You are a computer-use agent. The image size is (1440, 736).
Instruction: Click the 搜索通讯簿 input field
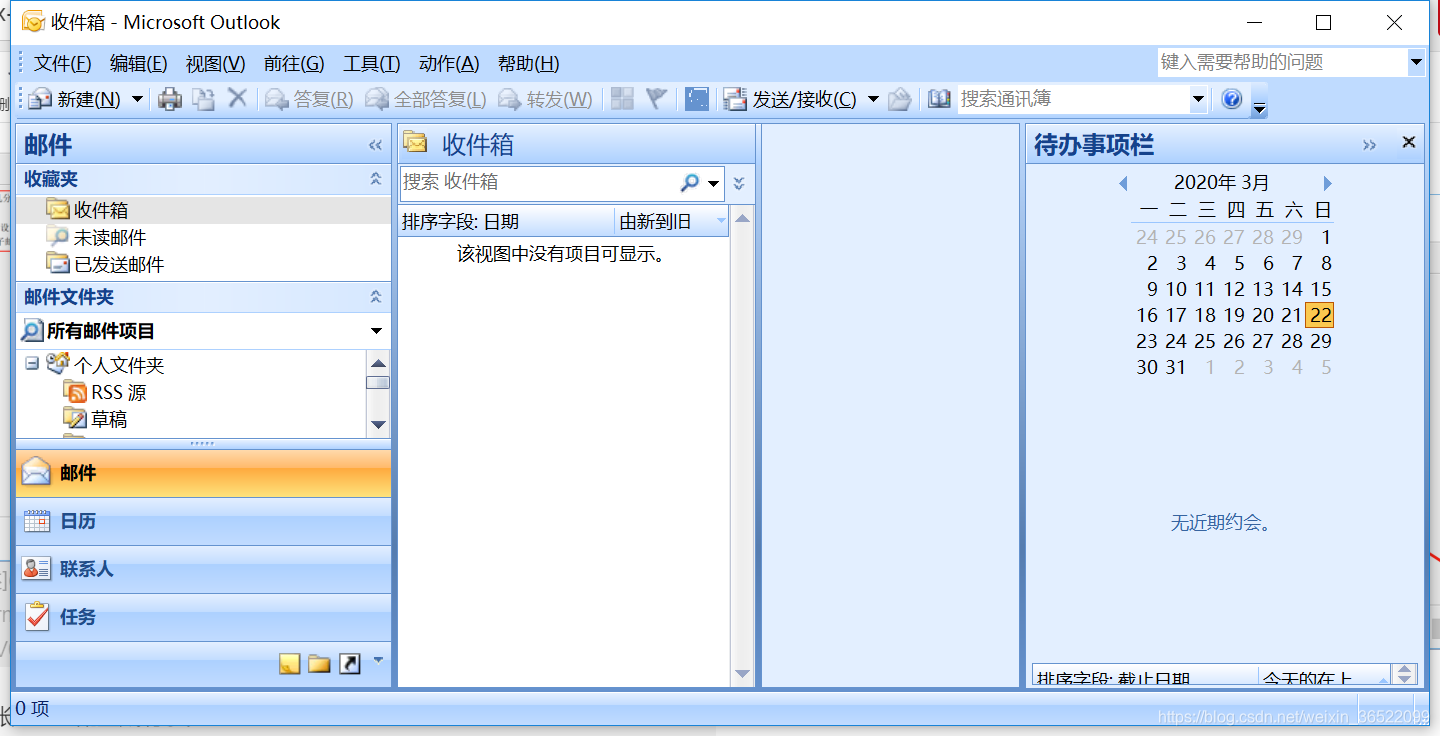(x=1073, y=99)
